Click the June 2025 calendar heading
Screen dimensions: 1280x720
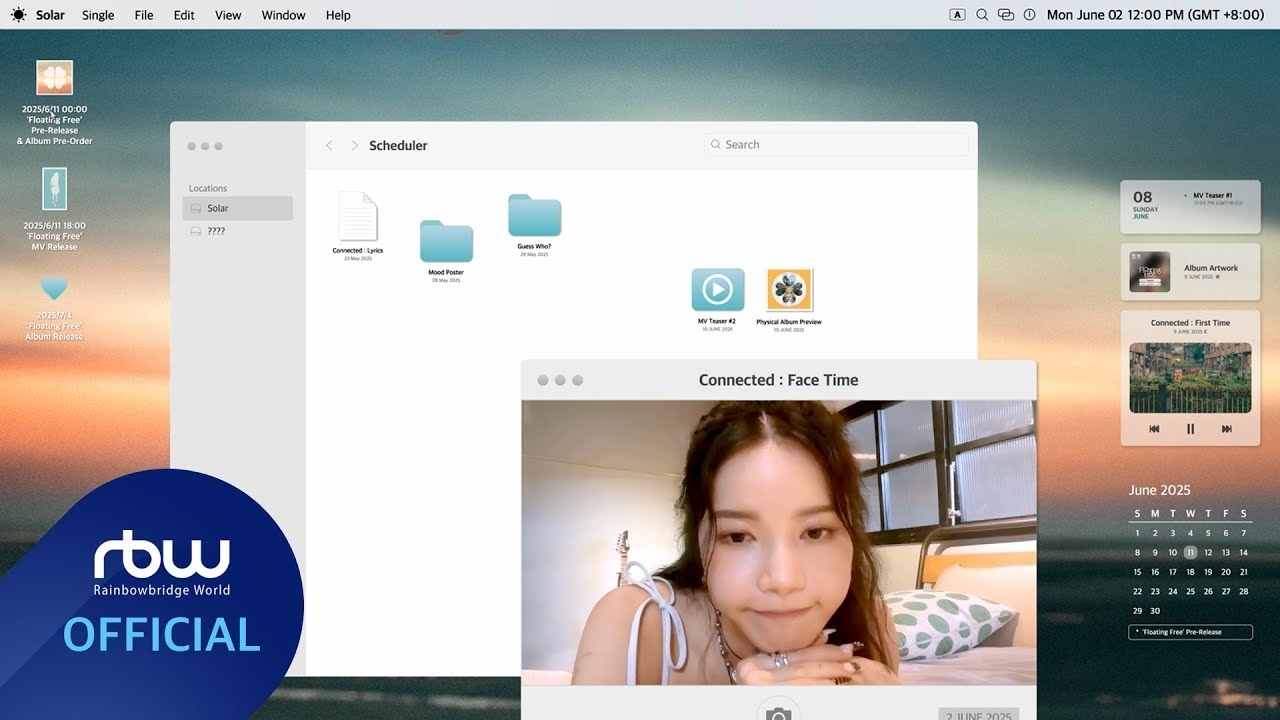pos(1159,490)
